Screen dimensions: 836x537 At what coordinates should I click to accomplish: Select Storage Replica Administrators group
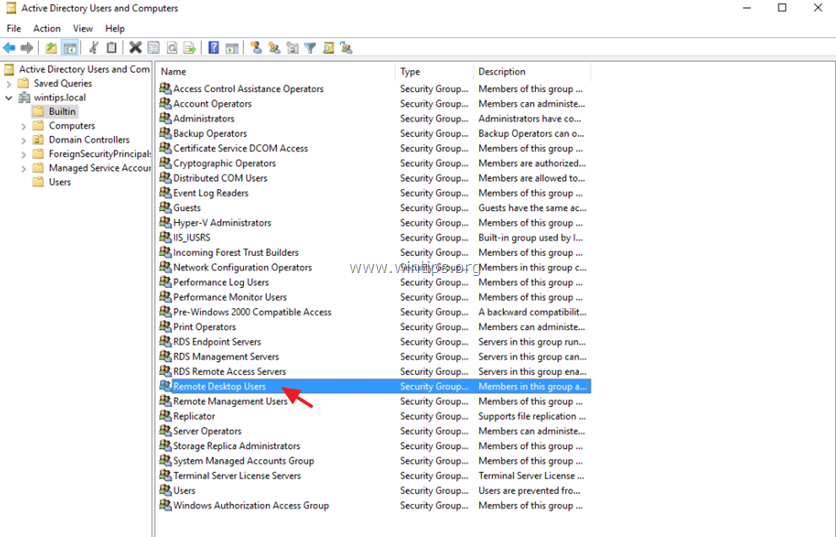pyautogui.click(x=375, y=446)
